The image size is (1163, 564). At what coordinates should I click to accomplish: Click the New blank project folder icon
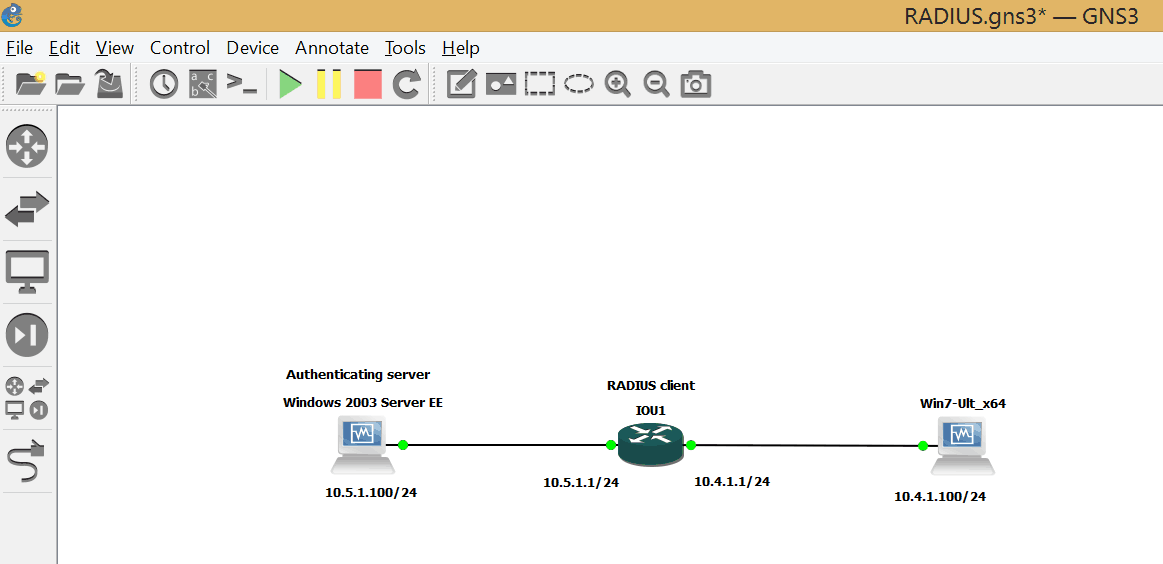tap(31, 84)
